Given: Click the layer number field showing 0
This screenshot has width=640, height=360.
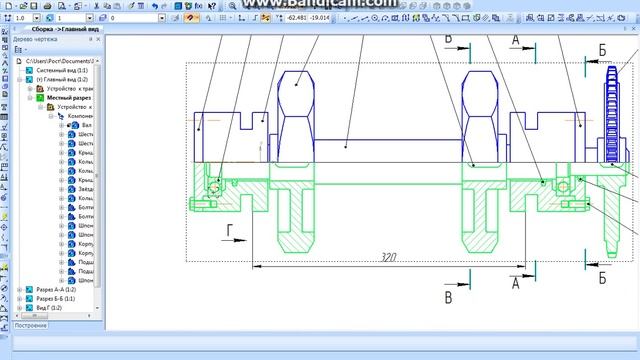Looking at the screenshot, I should pos(133,18).
